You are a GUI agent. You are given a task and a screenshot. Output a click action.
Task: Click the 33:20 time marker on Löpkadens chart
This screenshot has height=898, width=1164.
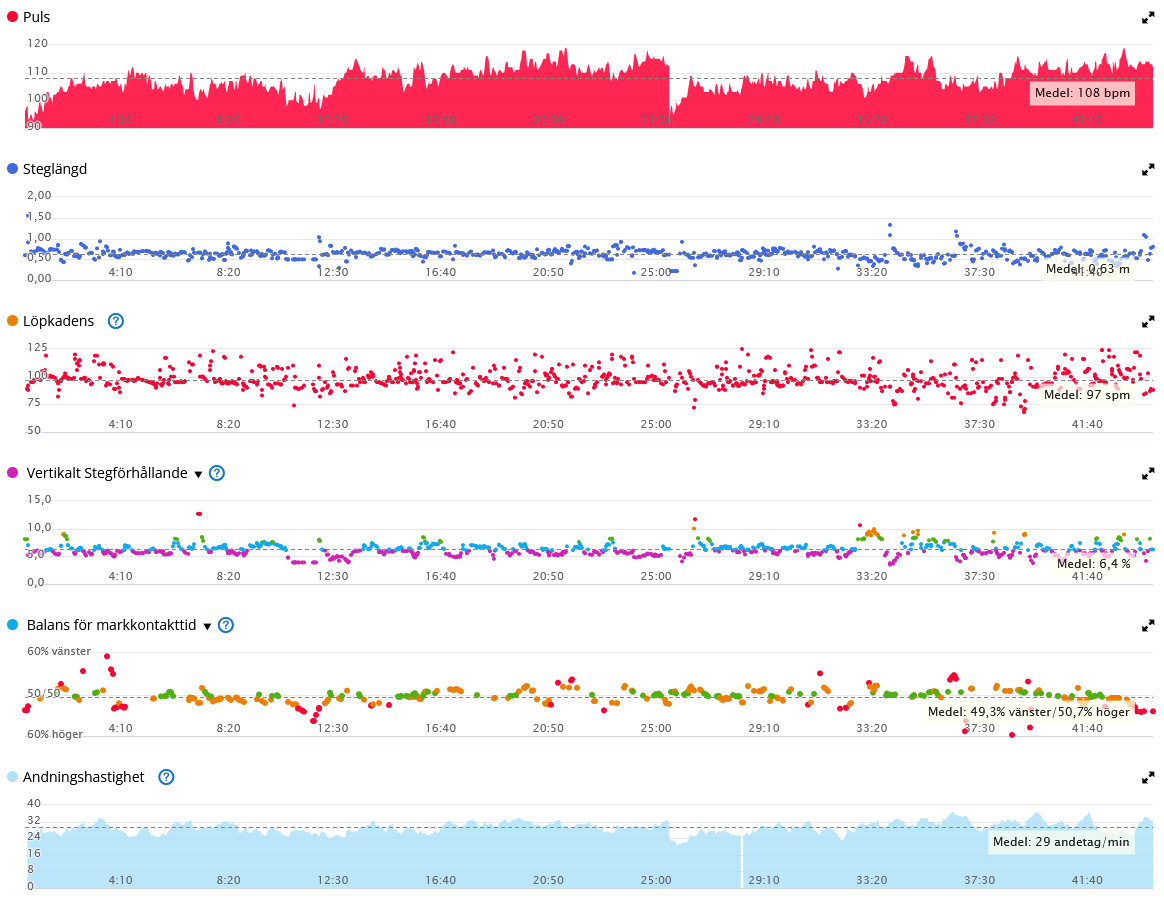coord(871,425)
